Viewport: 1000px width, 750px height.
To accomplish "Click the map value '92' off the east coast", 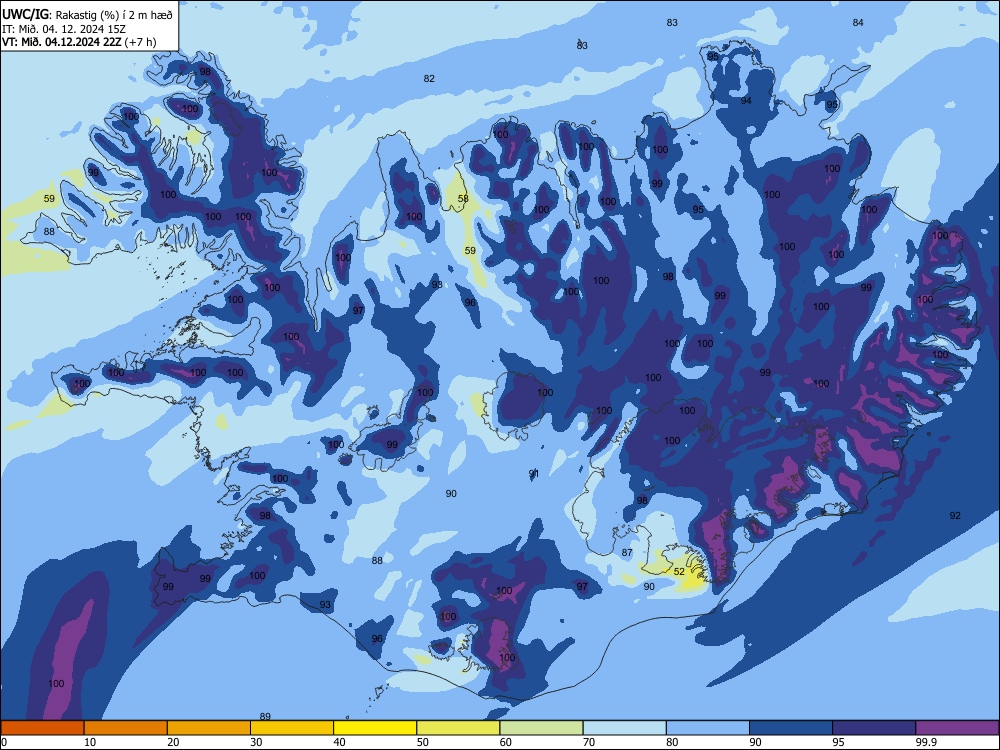I will 955,515.
